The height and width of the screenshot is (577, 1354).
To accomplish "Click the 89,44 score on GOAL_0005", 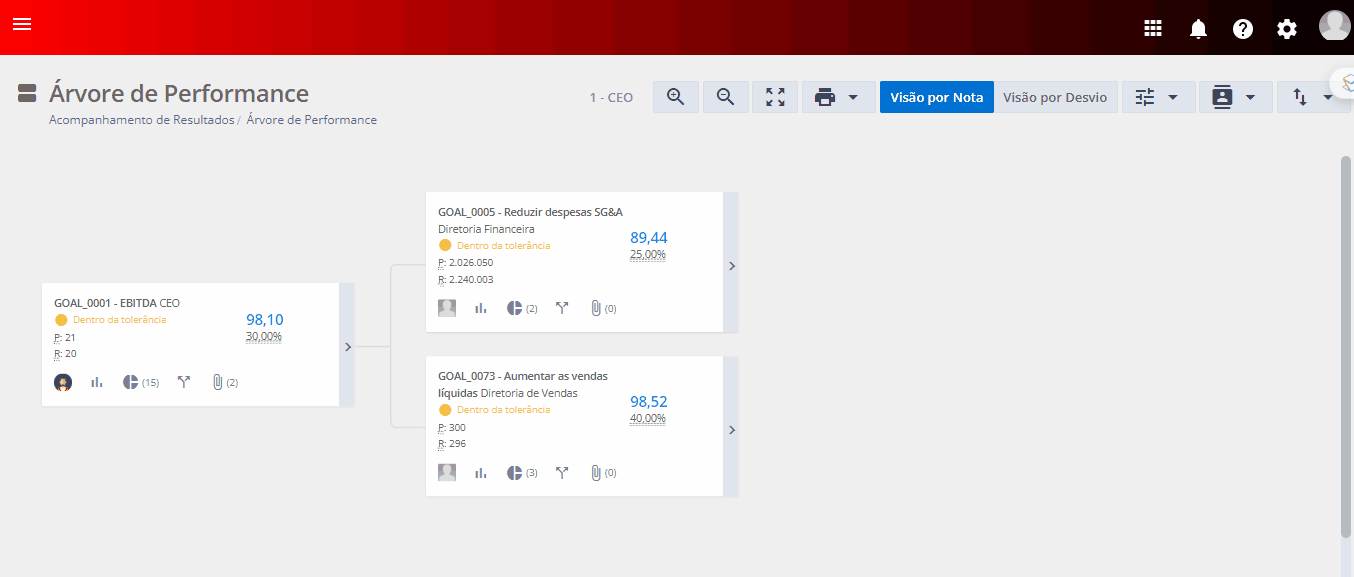I will point(648,238).
